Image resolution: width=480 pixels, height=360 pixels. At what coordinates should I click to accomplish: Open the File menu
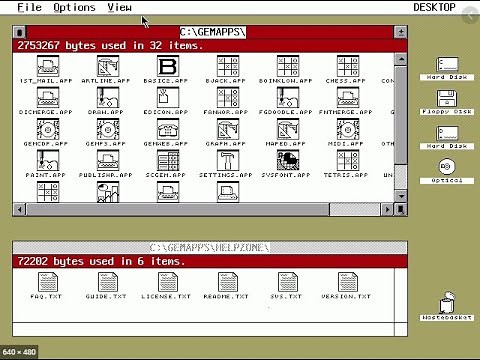[30, 7]
